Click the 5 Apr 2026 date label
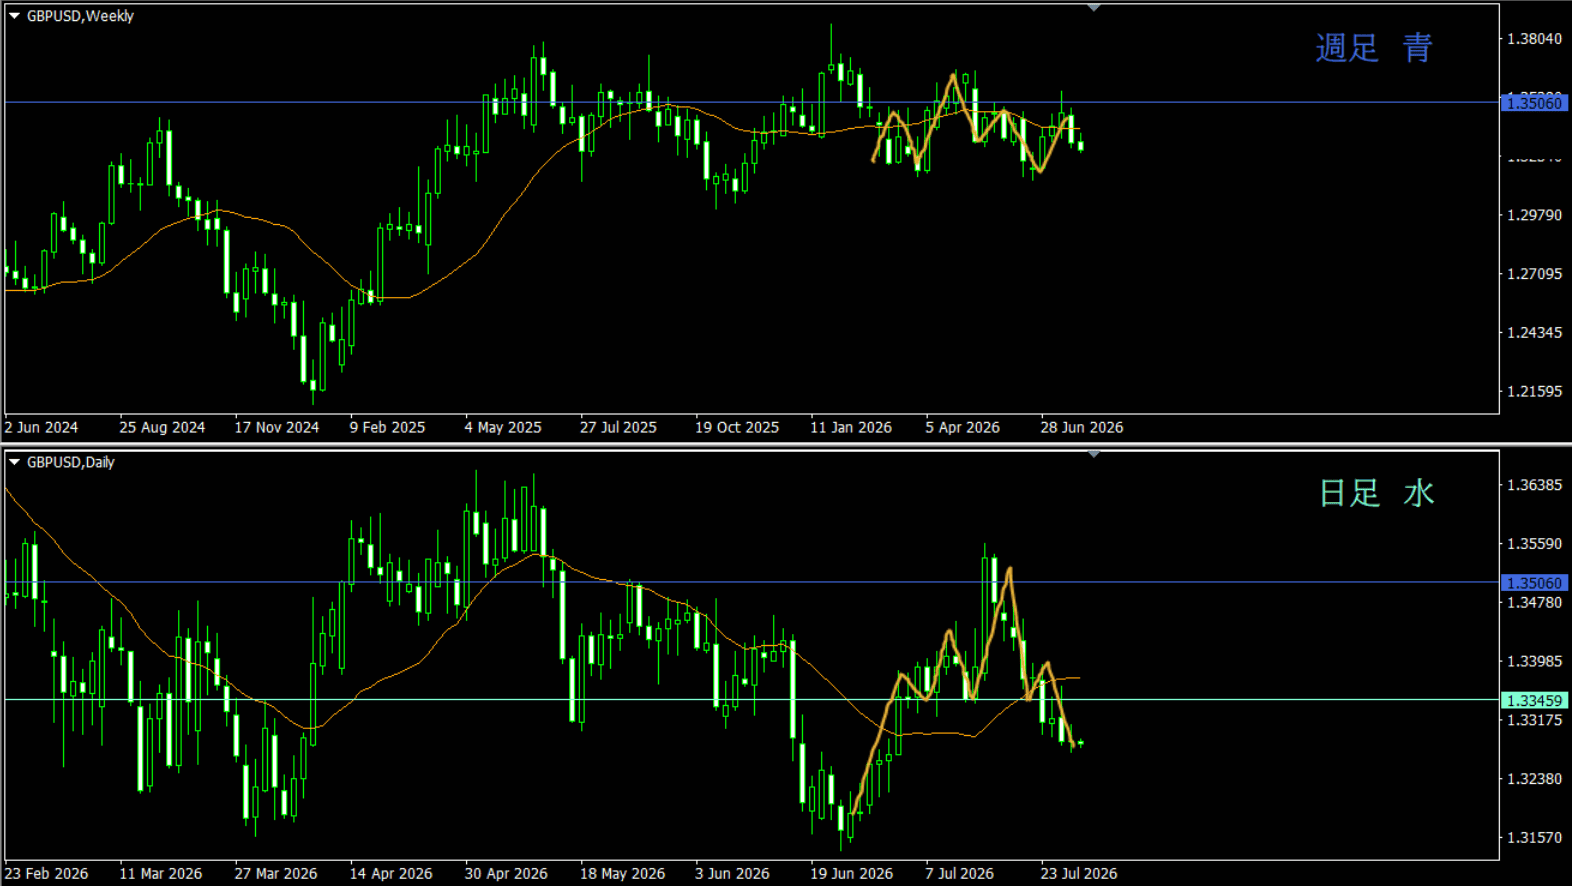Viewport: 1572px width, 886px height. coord(962,427)
